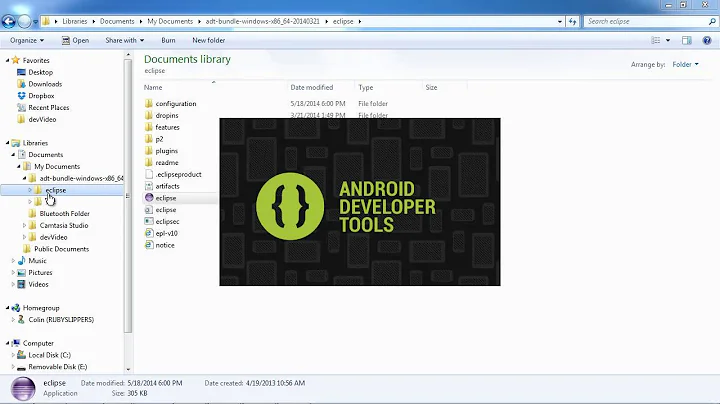Collapse the Favorites section
The image size is (720, 404).
pos(7,60)
